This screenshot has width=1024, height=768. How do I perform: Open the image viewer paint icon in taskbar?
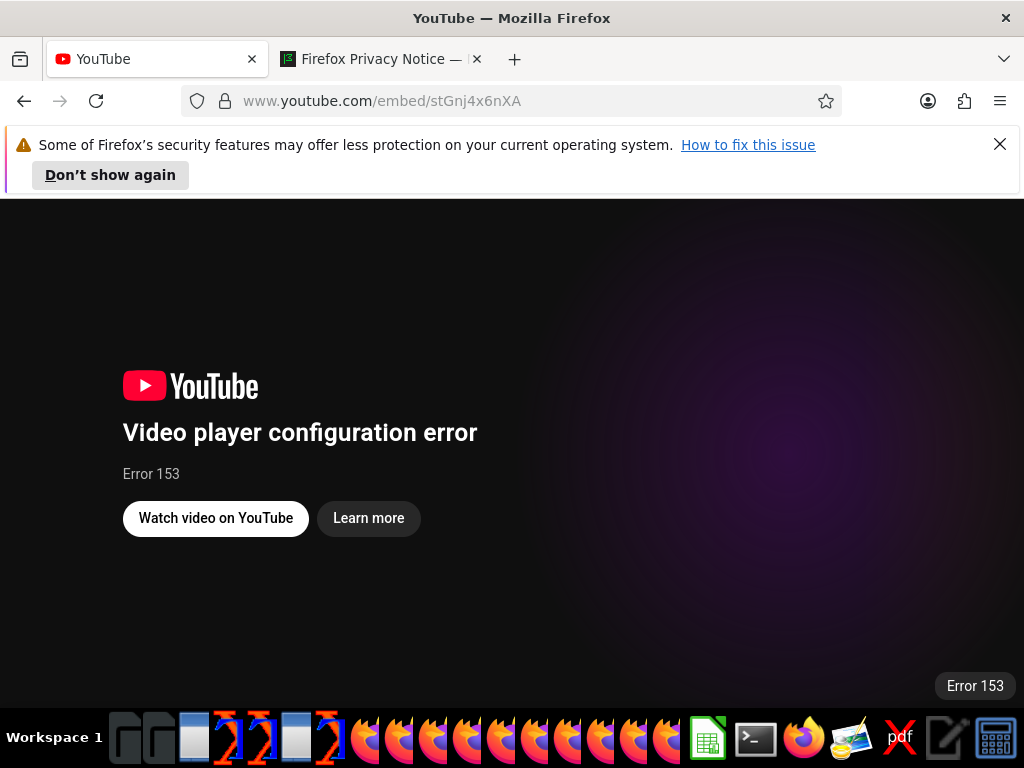coord(852,739)
